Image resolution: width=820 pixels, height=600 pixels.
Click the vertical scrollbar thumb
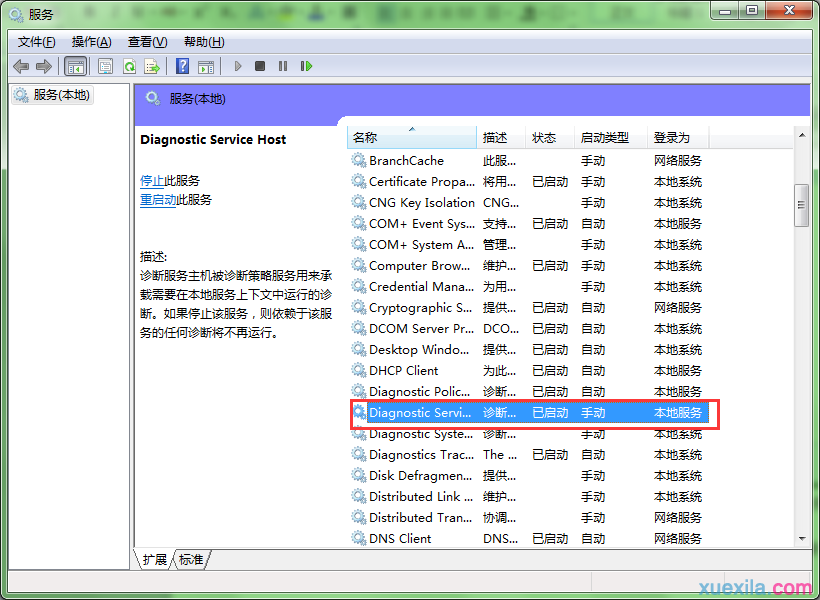pyautogui.click(x=801, y=205)
